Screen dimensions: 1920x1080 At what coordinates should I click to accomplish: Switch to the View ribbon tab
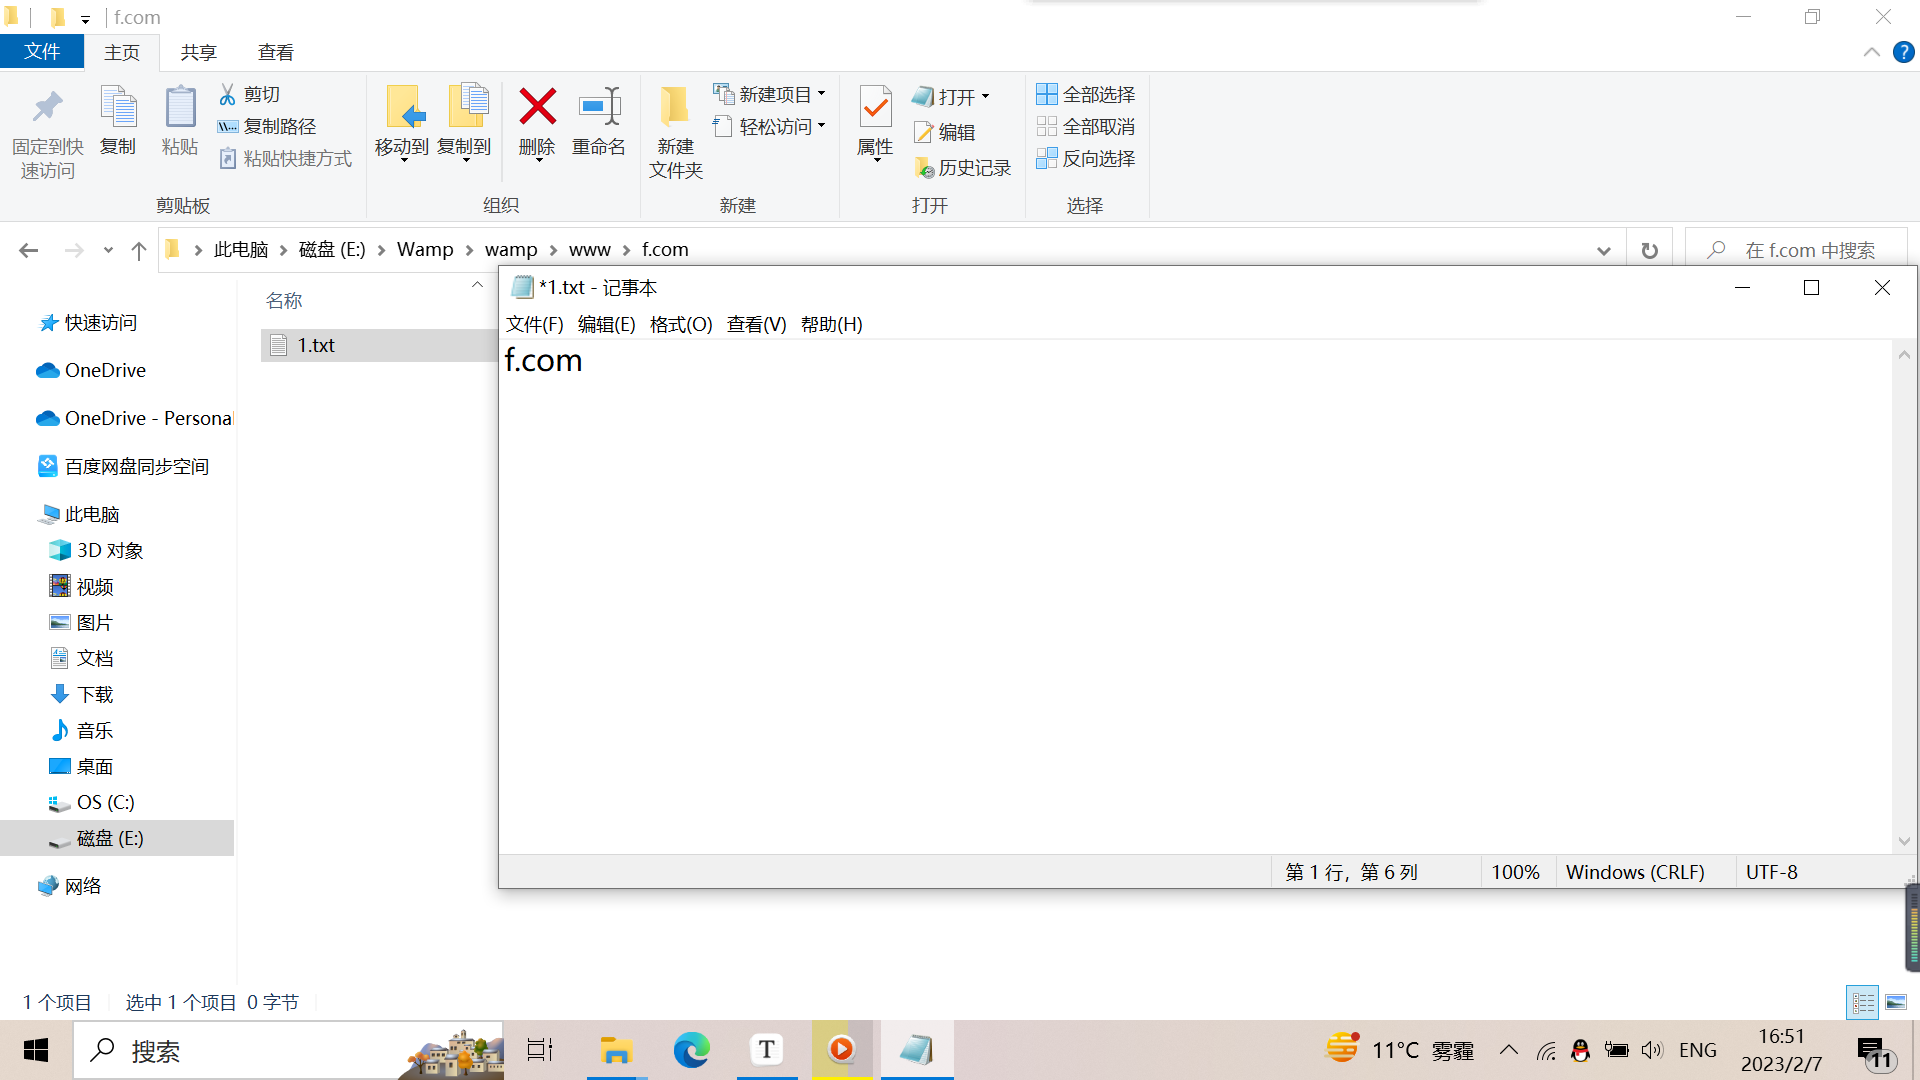(x=275, y=52)
